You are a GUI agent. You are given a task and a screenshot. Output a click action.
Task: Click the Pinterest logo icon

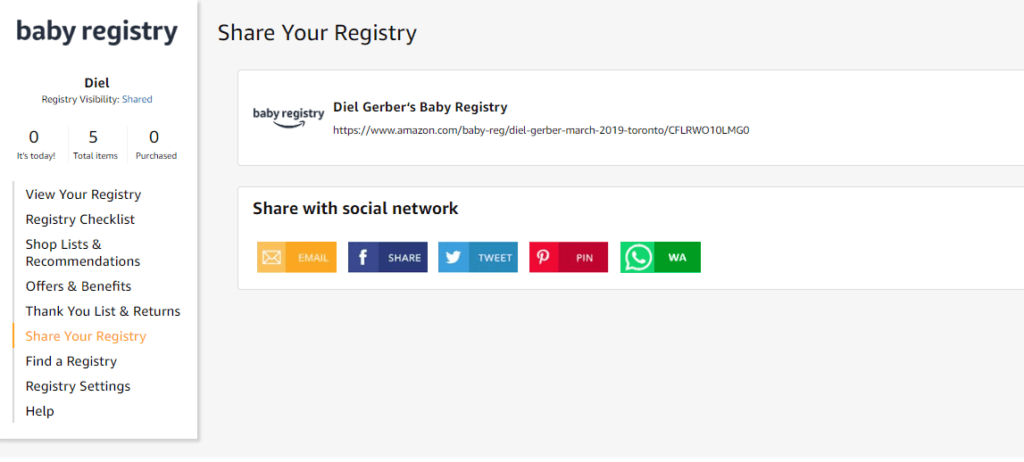[x=544, y=258]
